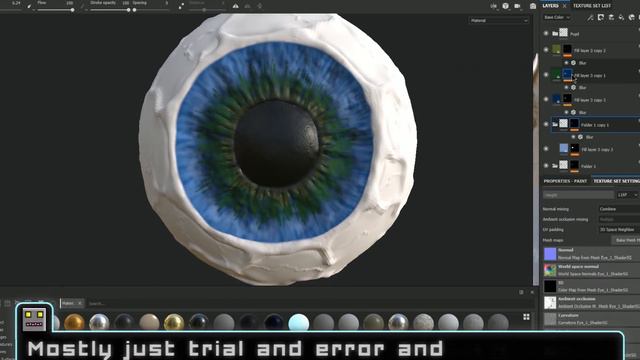Click light blue thumbnail of Fill layer 2 copy 3
Viewport: 640px width, 360px height.
(564, 148)
